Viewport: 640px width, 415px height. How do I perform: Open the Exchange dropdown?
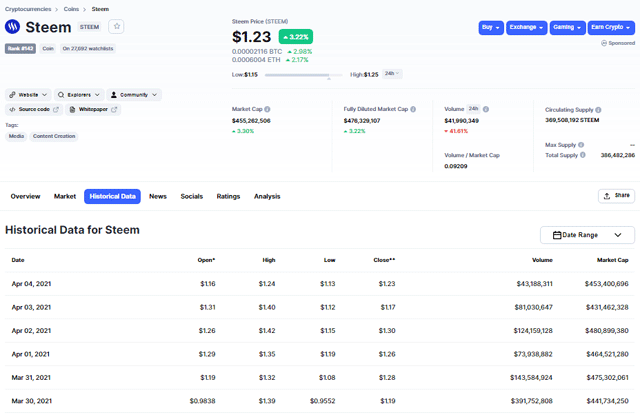527,27
